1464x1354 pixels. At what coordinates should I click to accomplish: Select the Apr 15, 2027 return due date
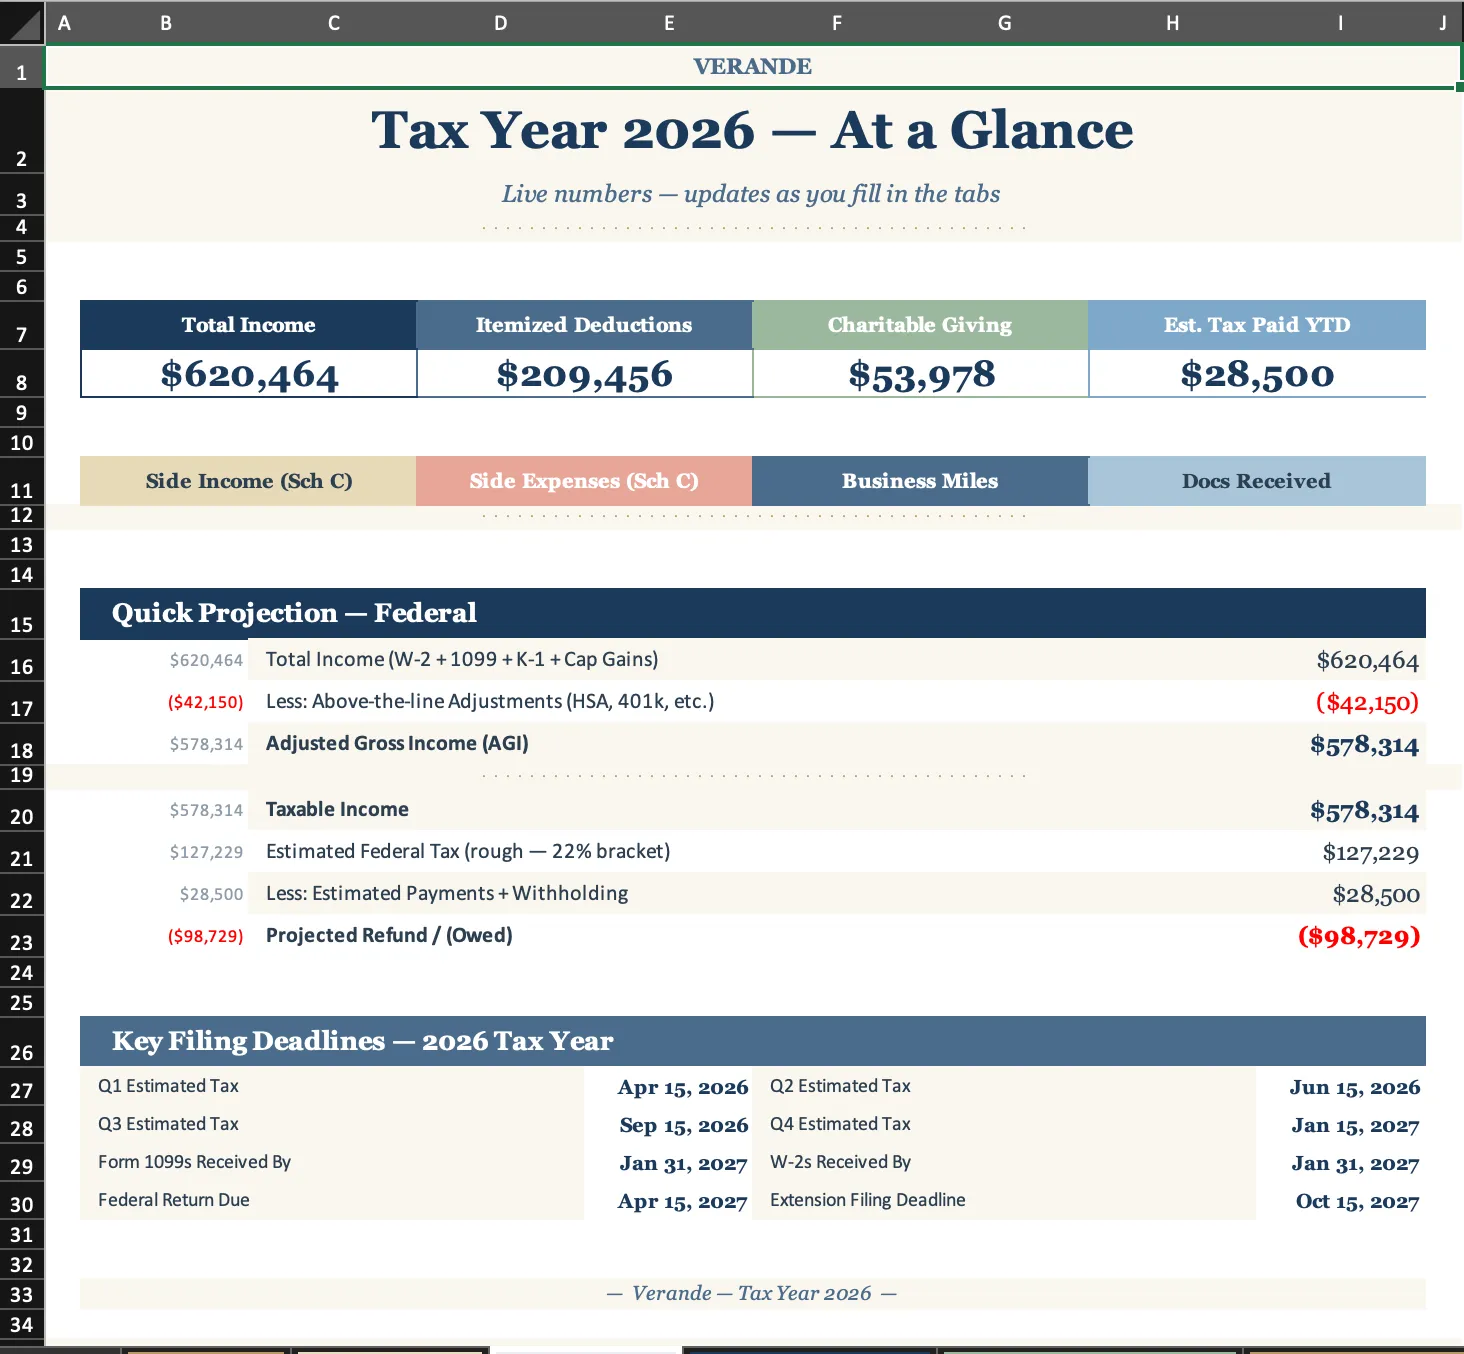pyautogui.click(x=683, y=1201)
